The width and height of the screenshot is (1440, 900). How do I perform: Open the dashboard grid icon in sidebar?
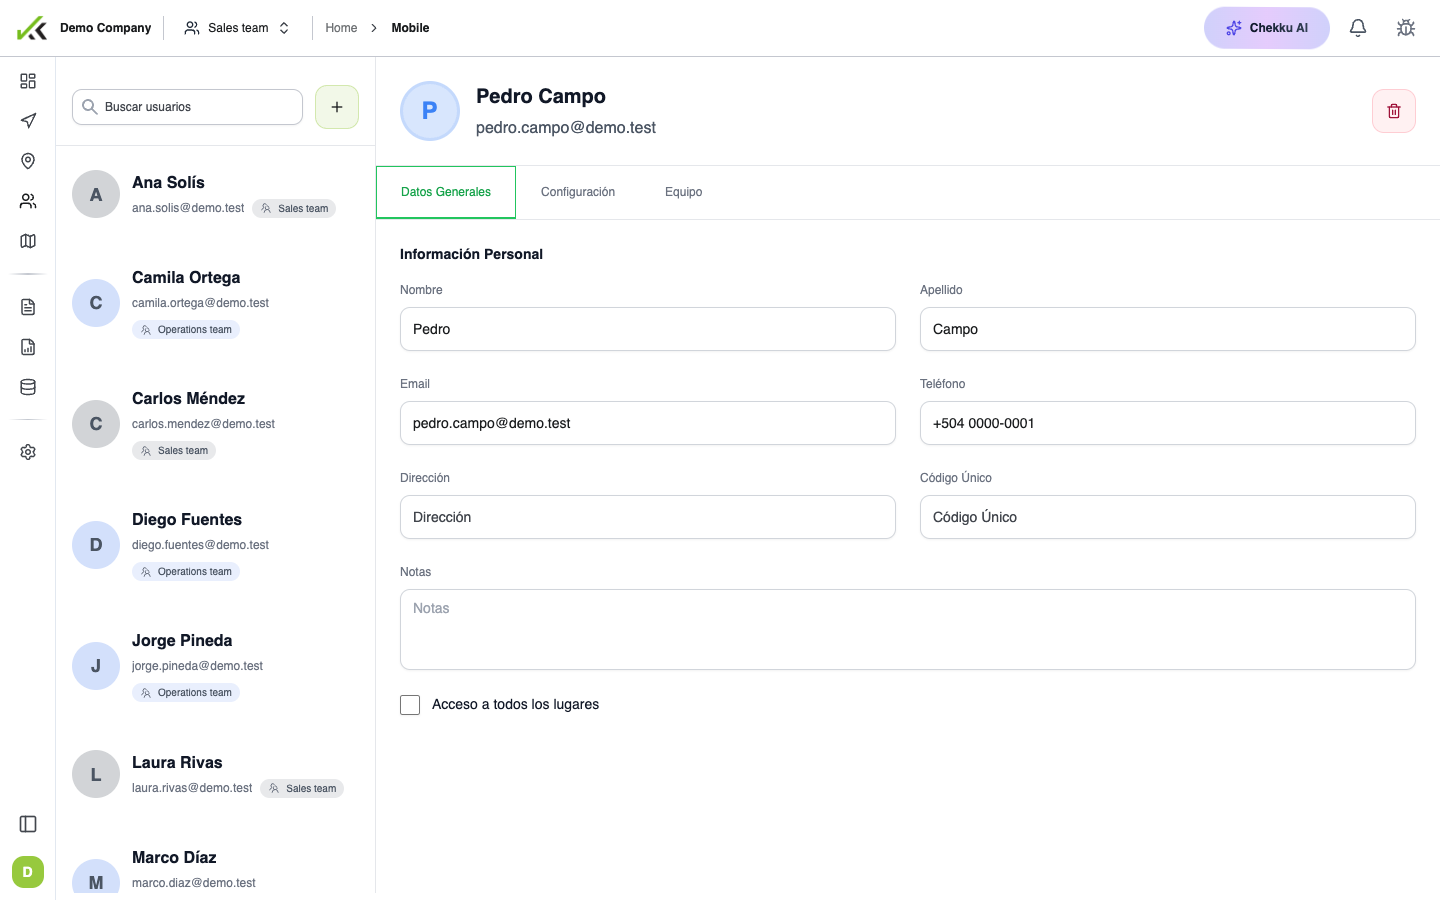pos(28,81)
